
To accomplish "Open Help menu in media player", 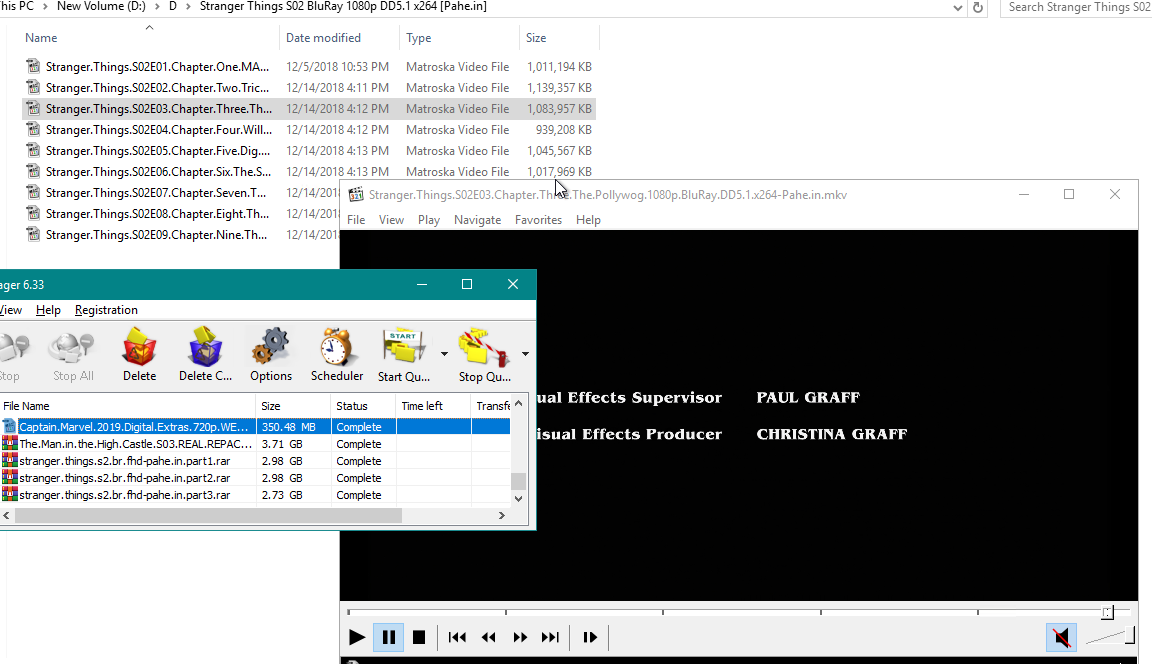I will 588,220.
